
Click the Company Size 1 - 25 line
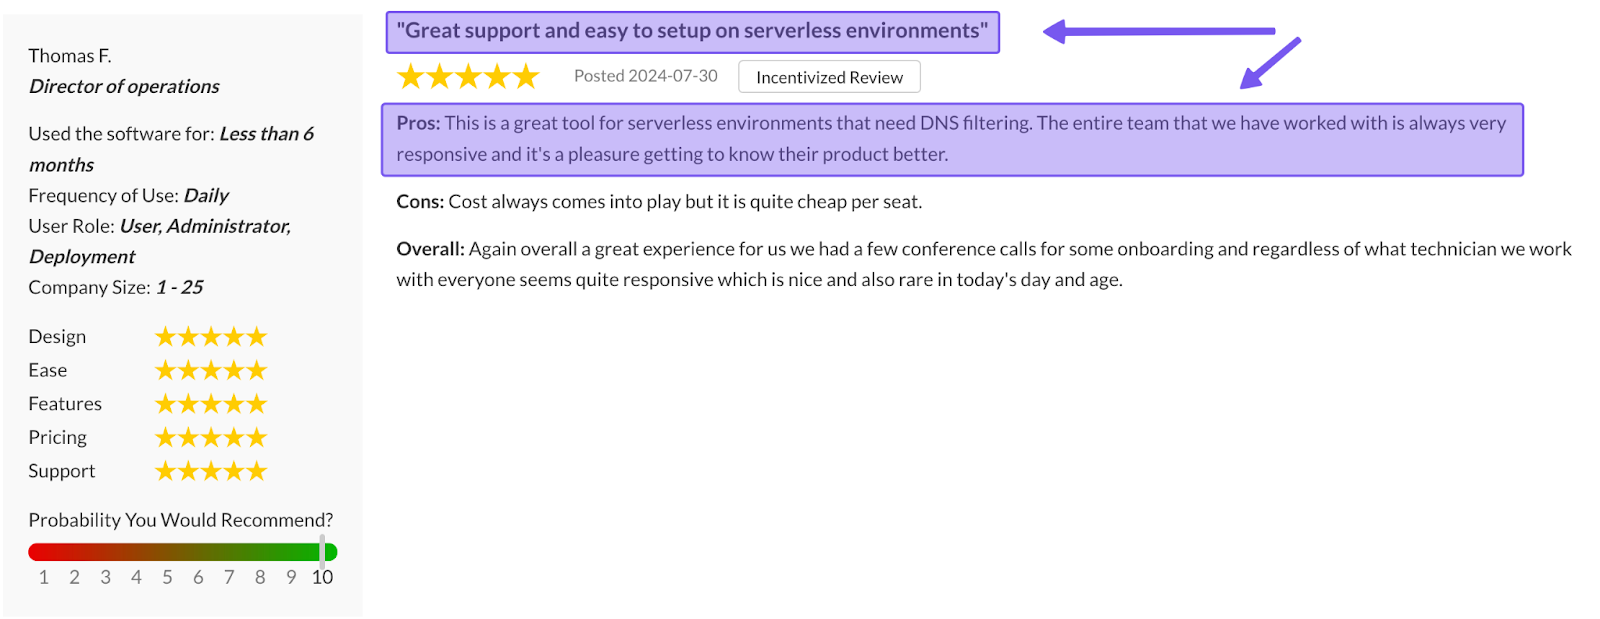(x=116, y=288)
